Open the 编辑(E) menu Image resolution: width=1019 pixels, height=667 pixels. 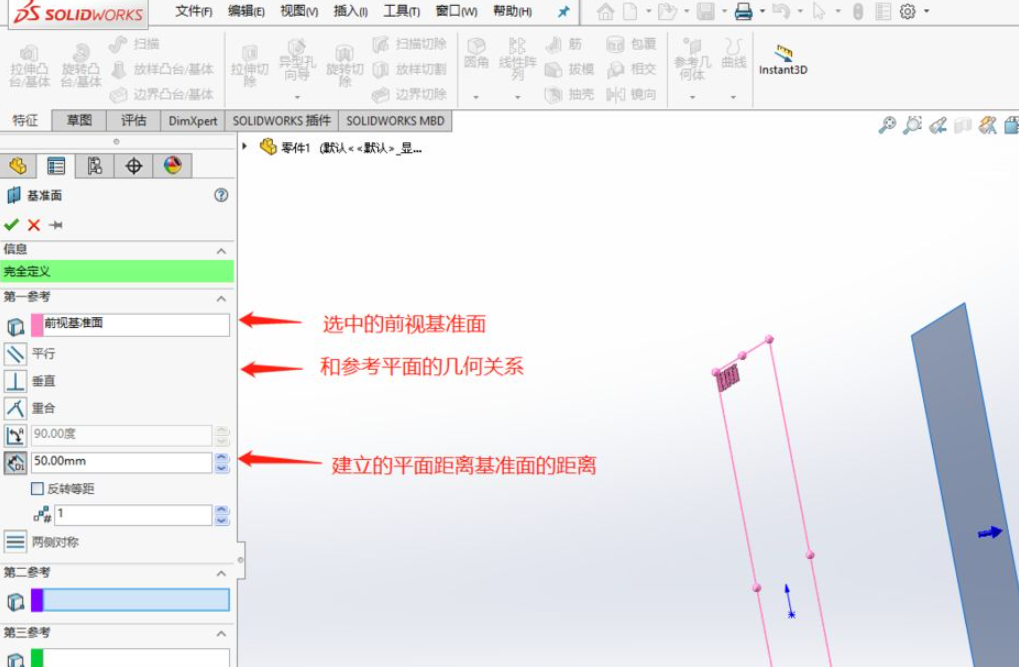click(246, 11)
